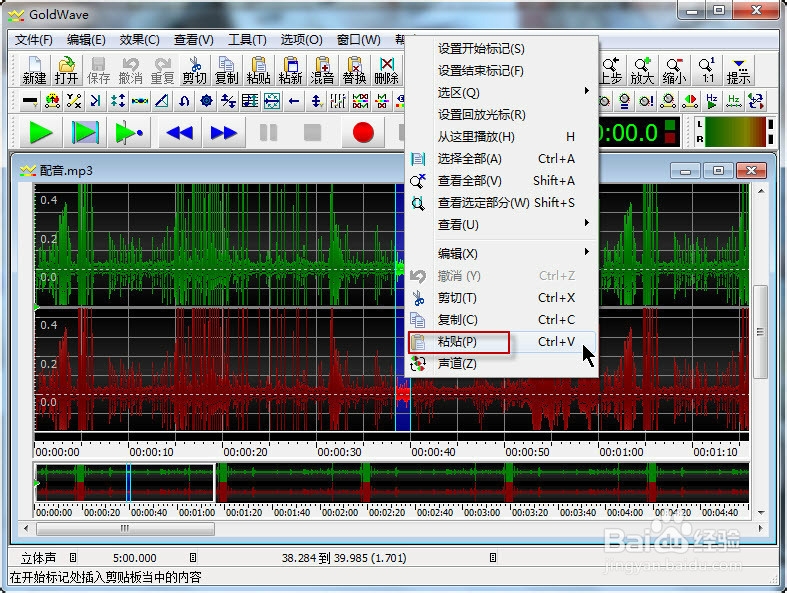Click the Zoom Out (缩小) toolbar icon

pos(673,70)
